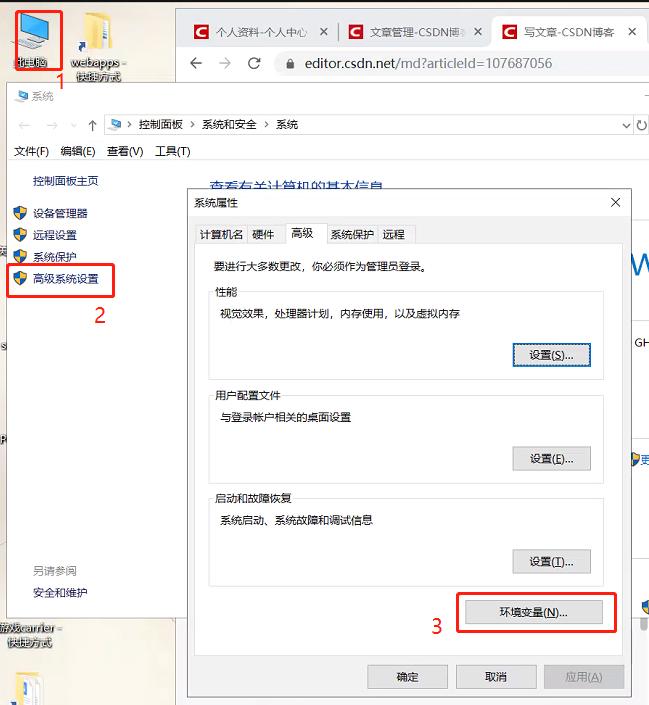Close the 个人资料-个人中心 tab
Image resolution: width=649 pixels, height=705 pixels.
coord(323,32)
